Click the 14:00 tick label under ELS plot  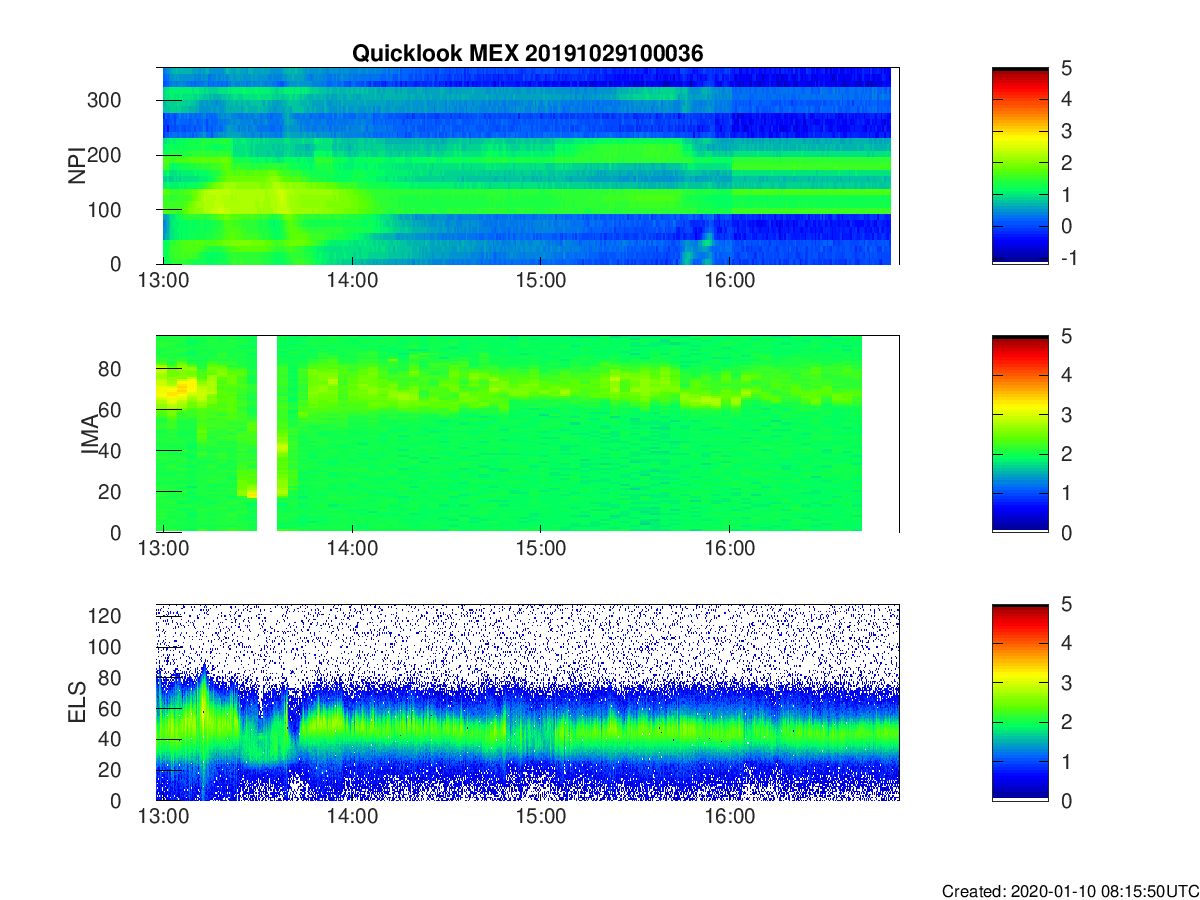352,818
